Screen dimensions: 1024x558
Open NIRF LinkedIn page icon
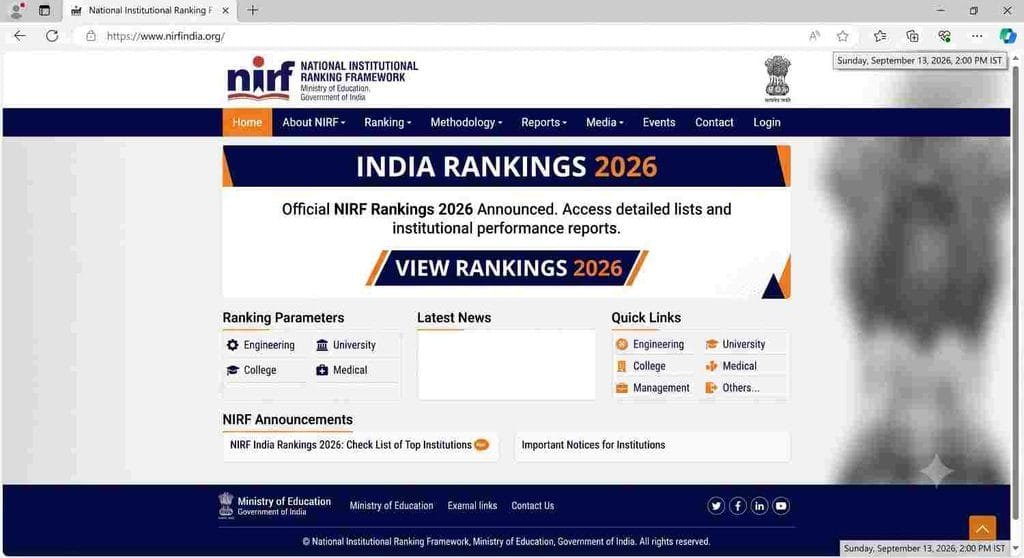click(x=759, y=506)
